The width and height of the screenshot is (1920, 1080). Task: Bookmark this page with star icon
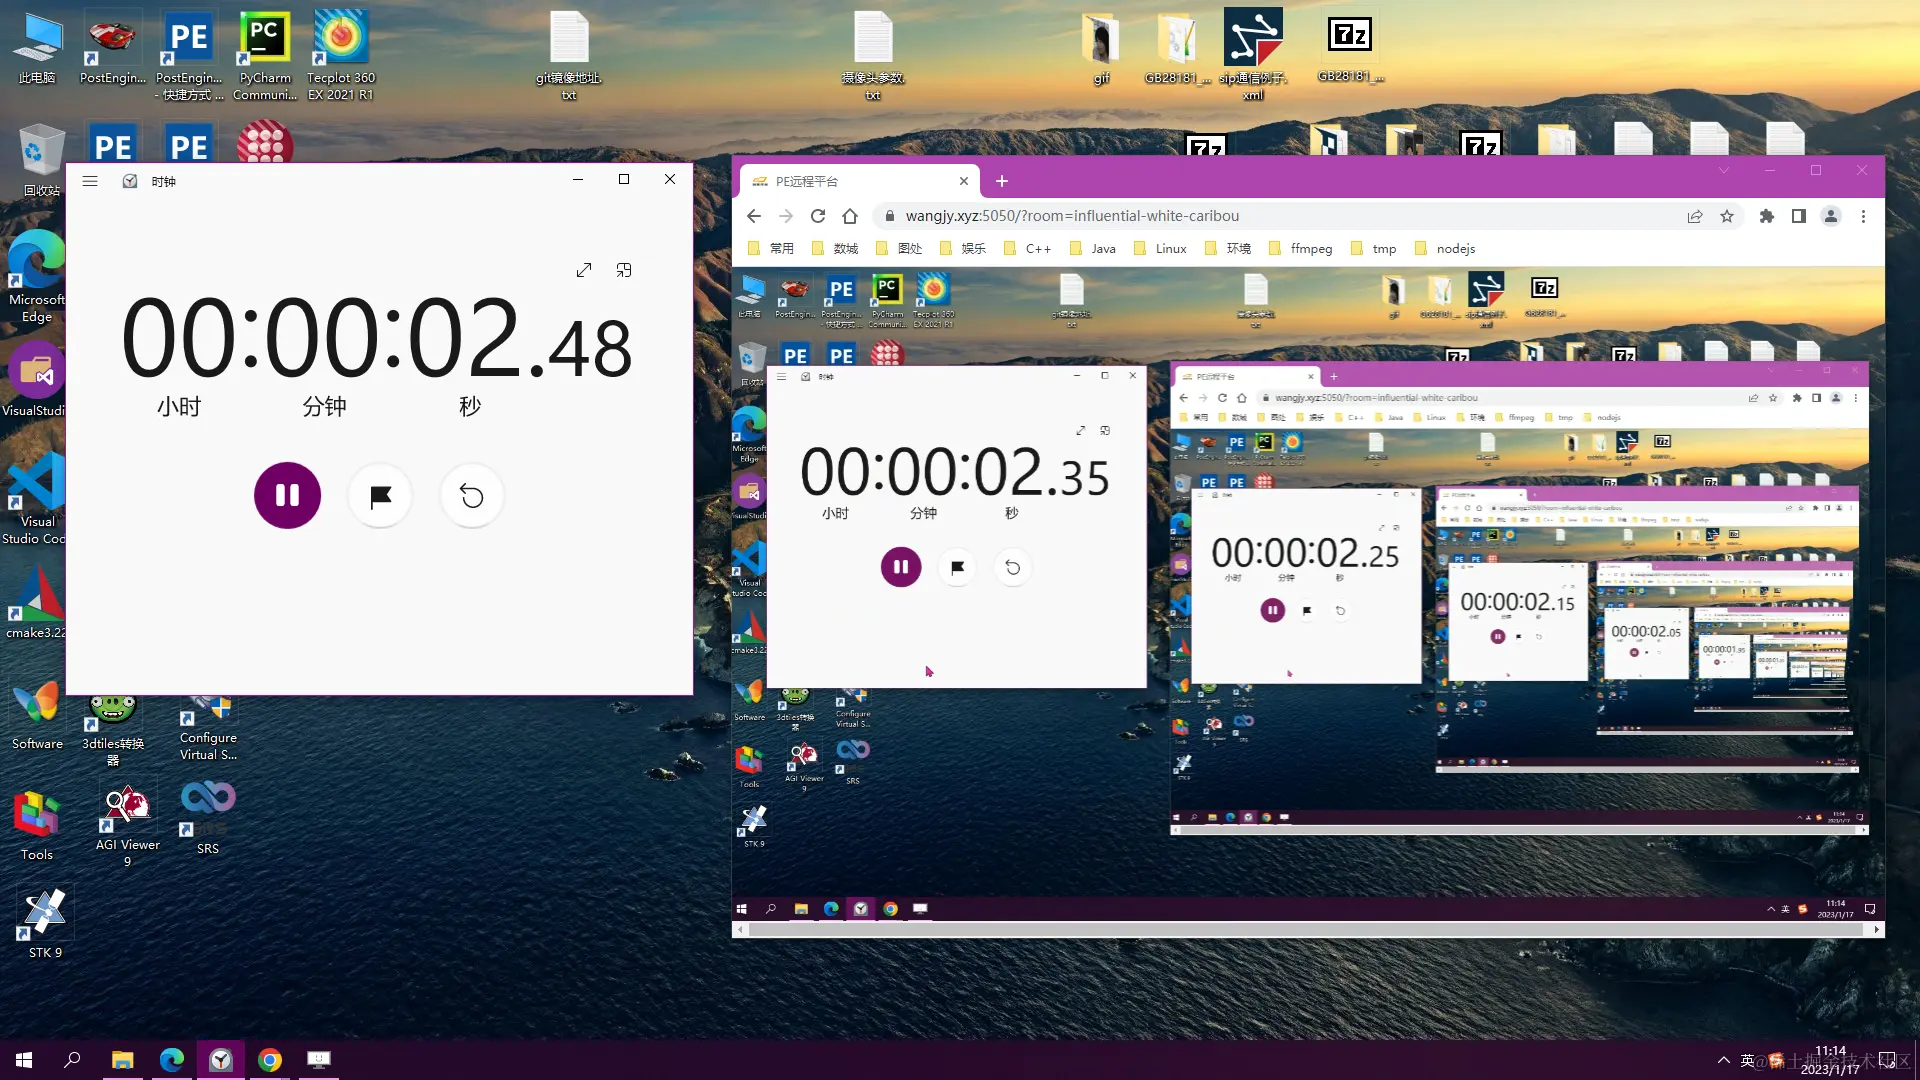point(1727,216)
